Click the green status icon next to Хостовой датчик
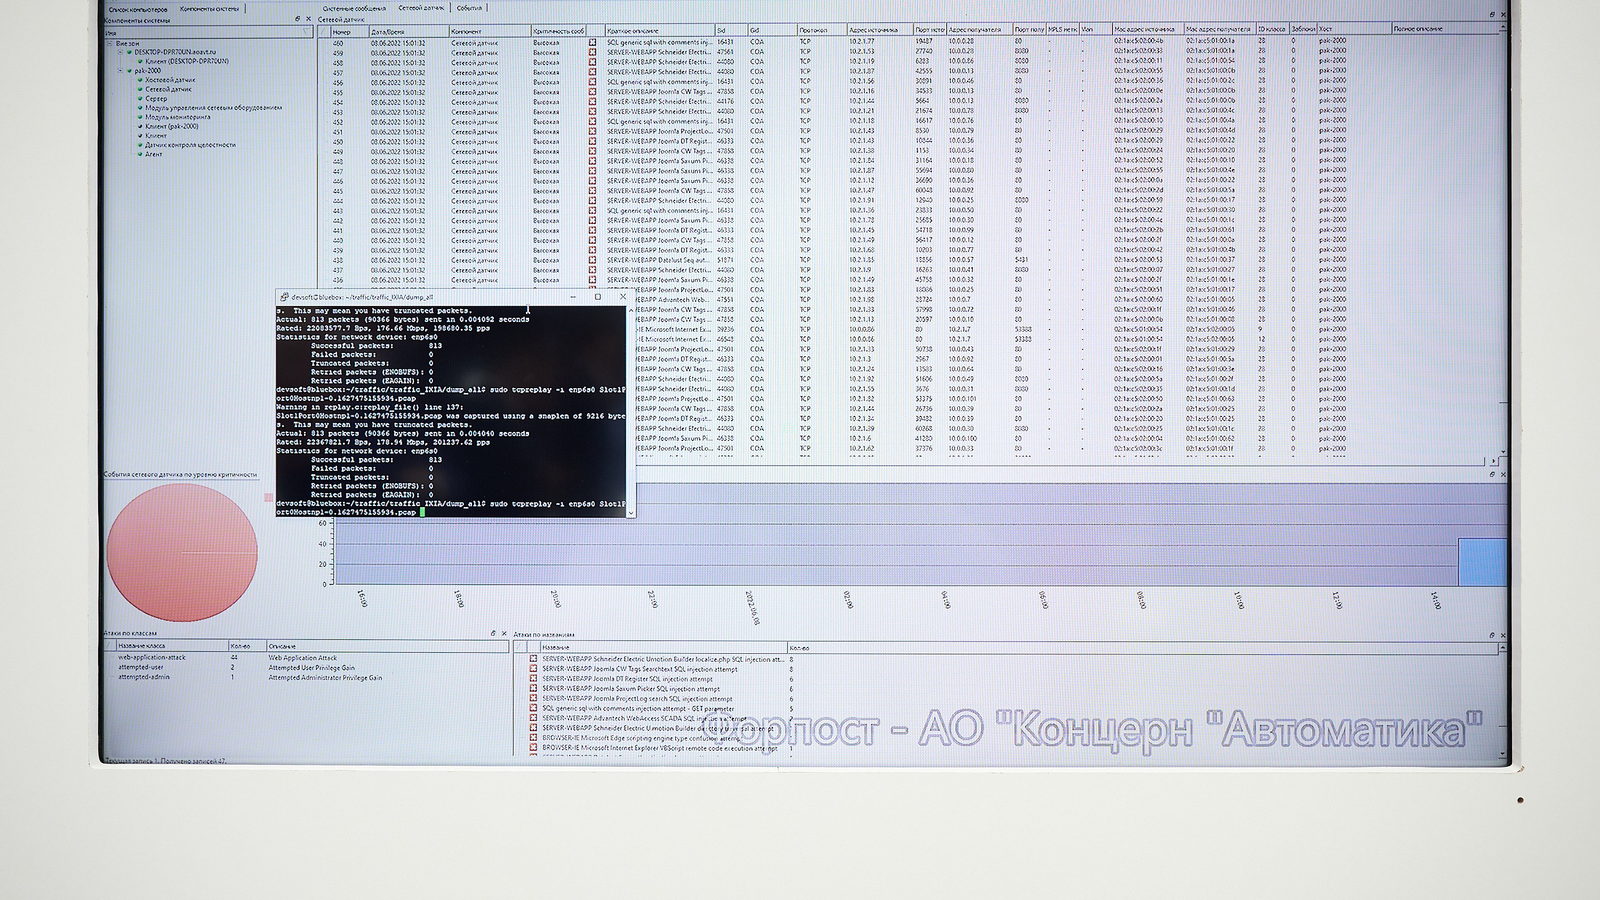This screenshot has width=1600, height=900. click(140, 80)
